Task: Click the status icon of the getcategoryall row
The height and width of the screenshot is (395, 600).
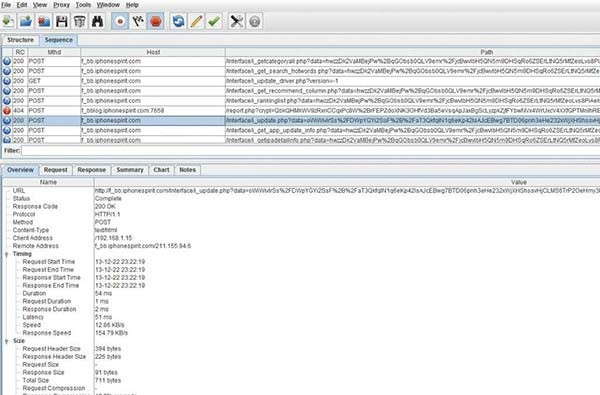Action: coord(7,61)
